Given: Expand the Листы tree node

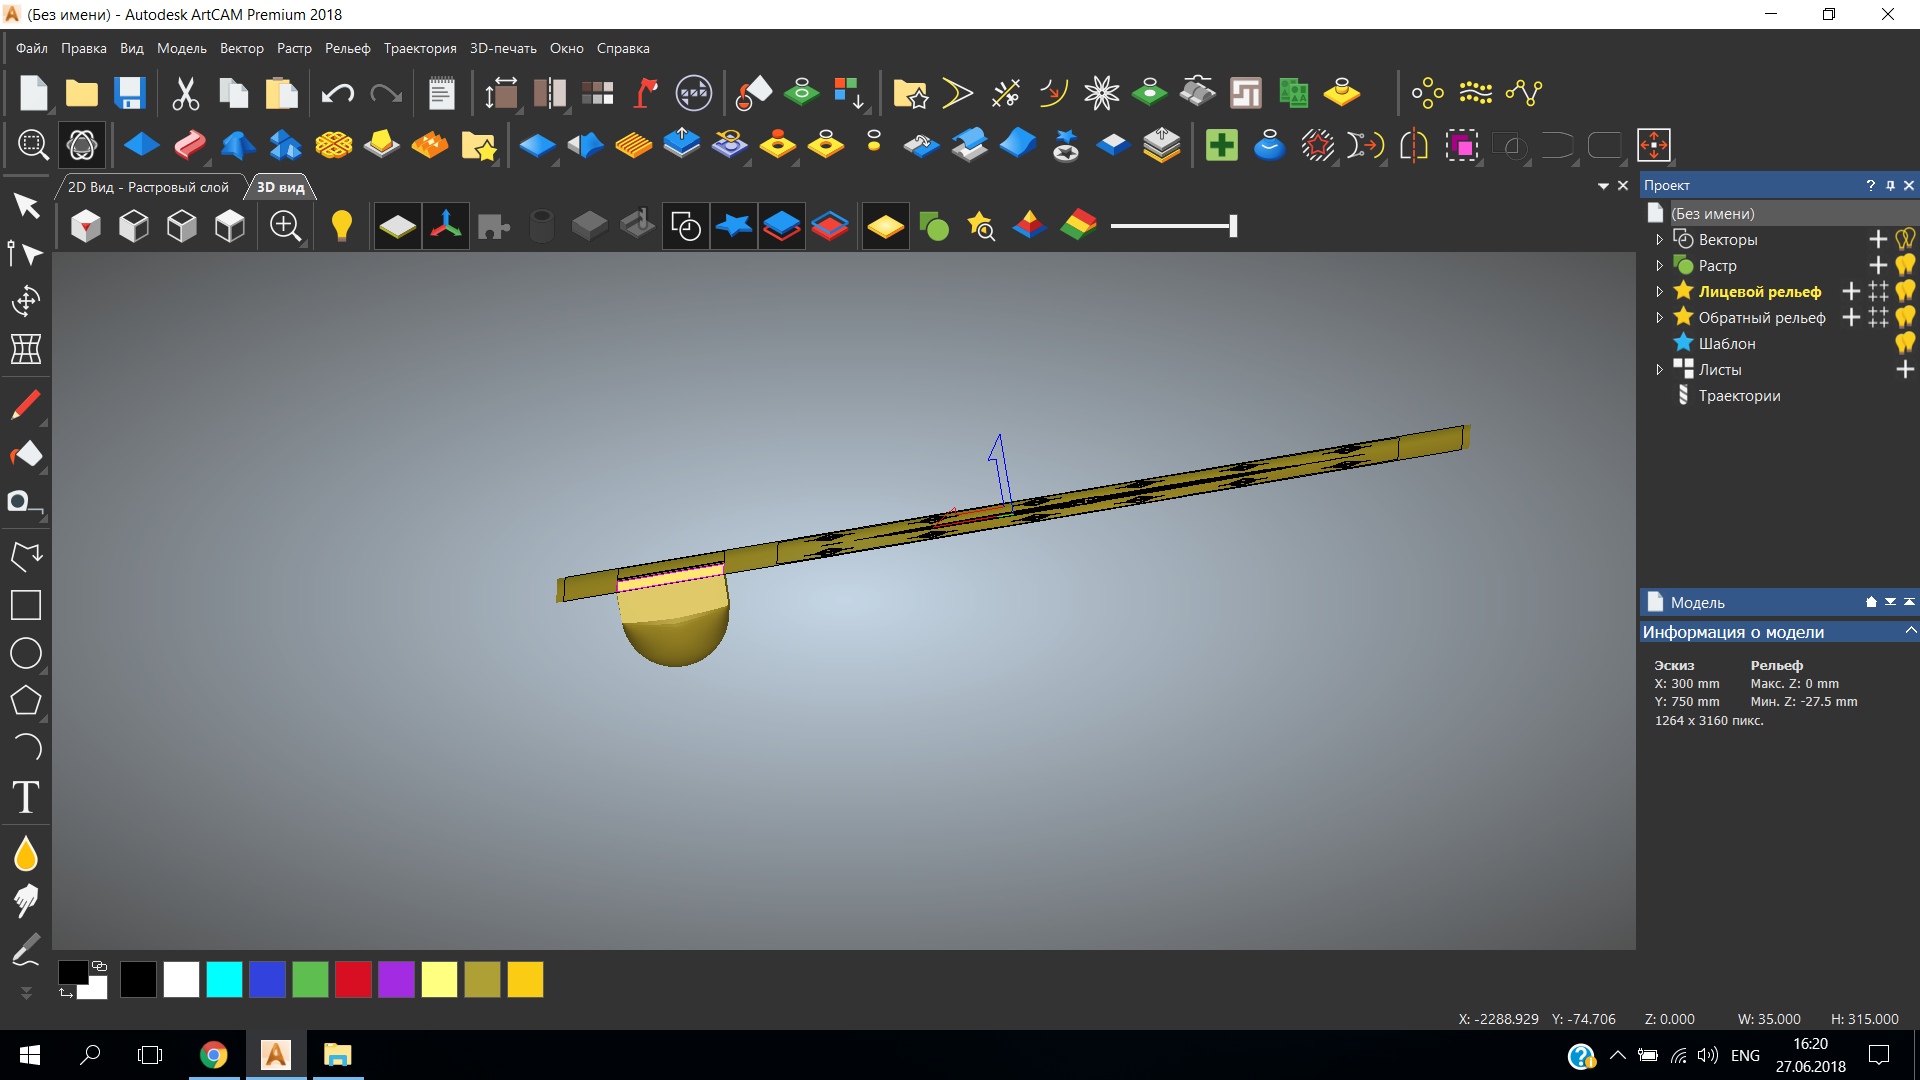Looking at the screenshot, I should 1660,370.
